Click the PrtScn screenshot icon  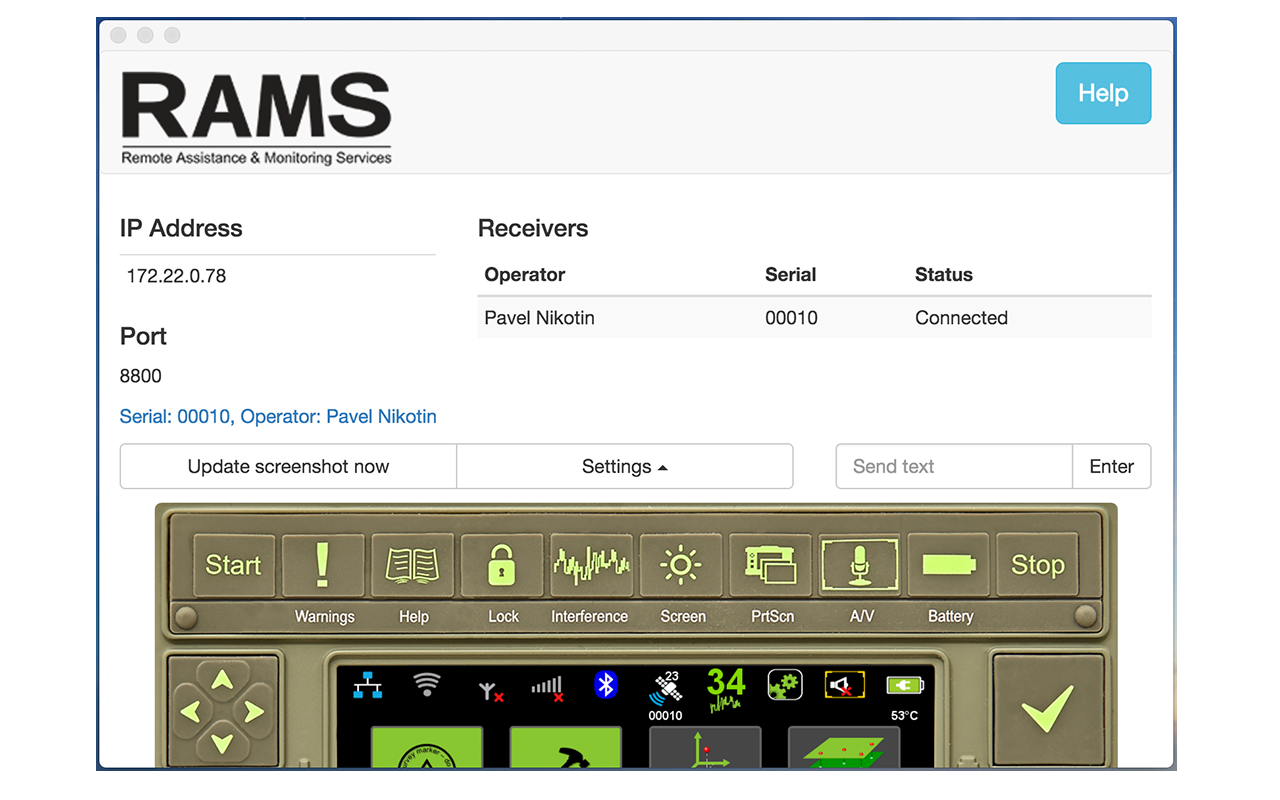pos(770,565)
